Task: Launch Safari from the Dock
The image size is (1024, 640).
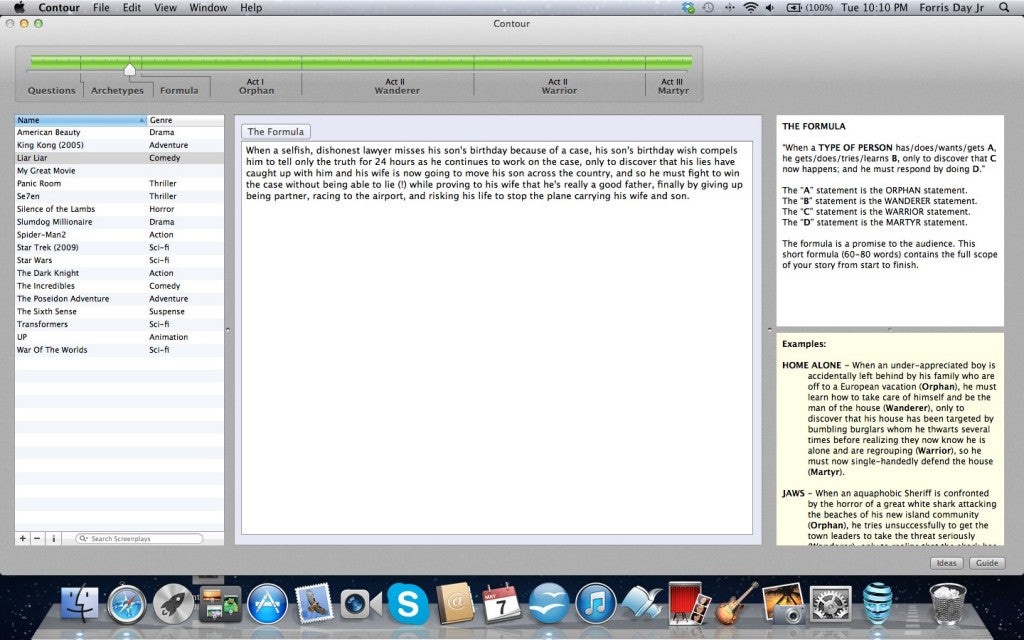Action: click(127, 603)
